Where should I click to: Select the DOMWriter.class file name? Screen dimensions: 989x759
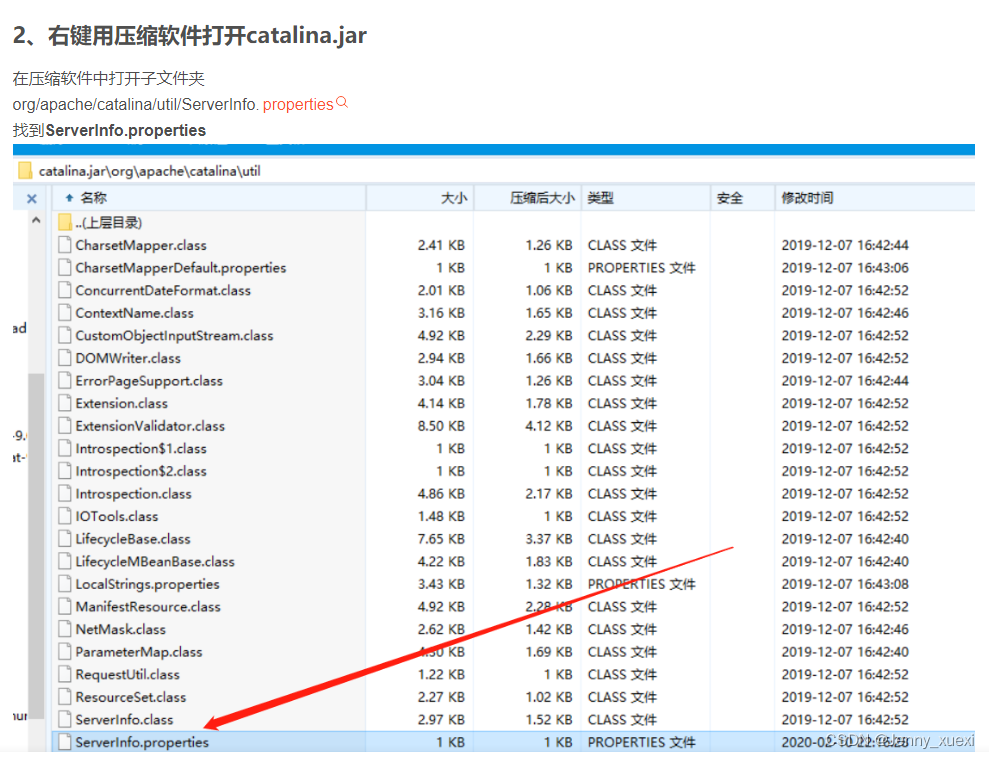click(x=128, y=358)
